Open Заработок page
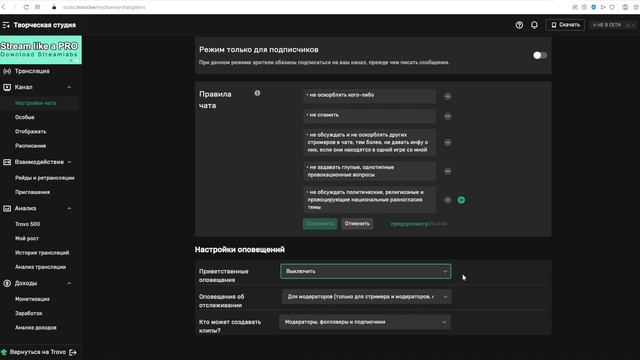Image resolution: width=640 pixels, height=360 pixels. [x=29, y=313]
